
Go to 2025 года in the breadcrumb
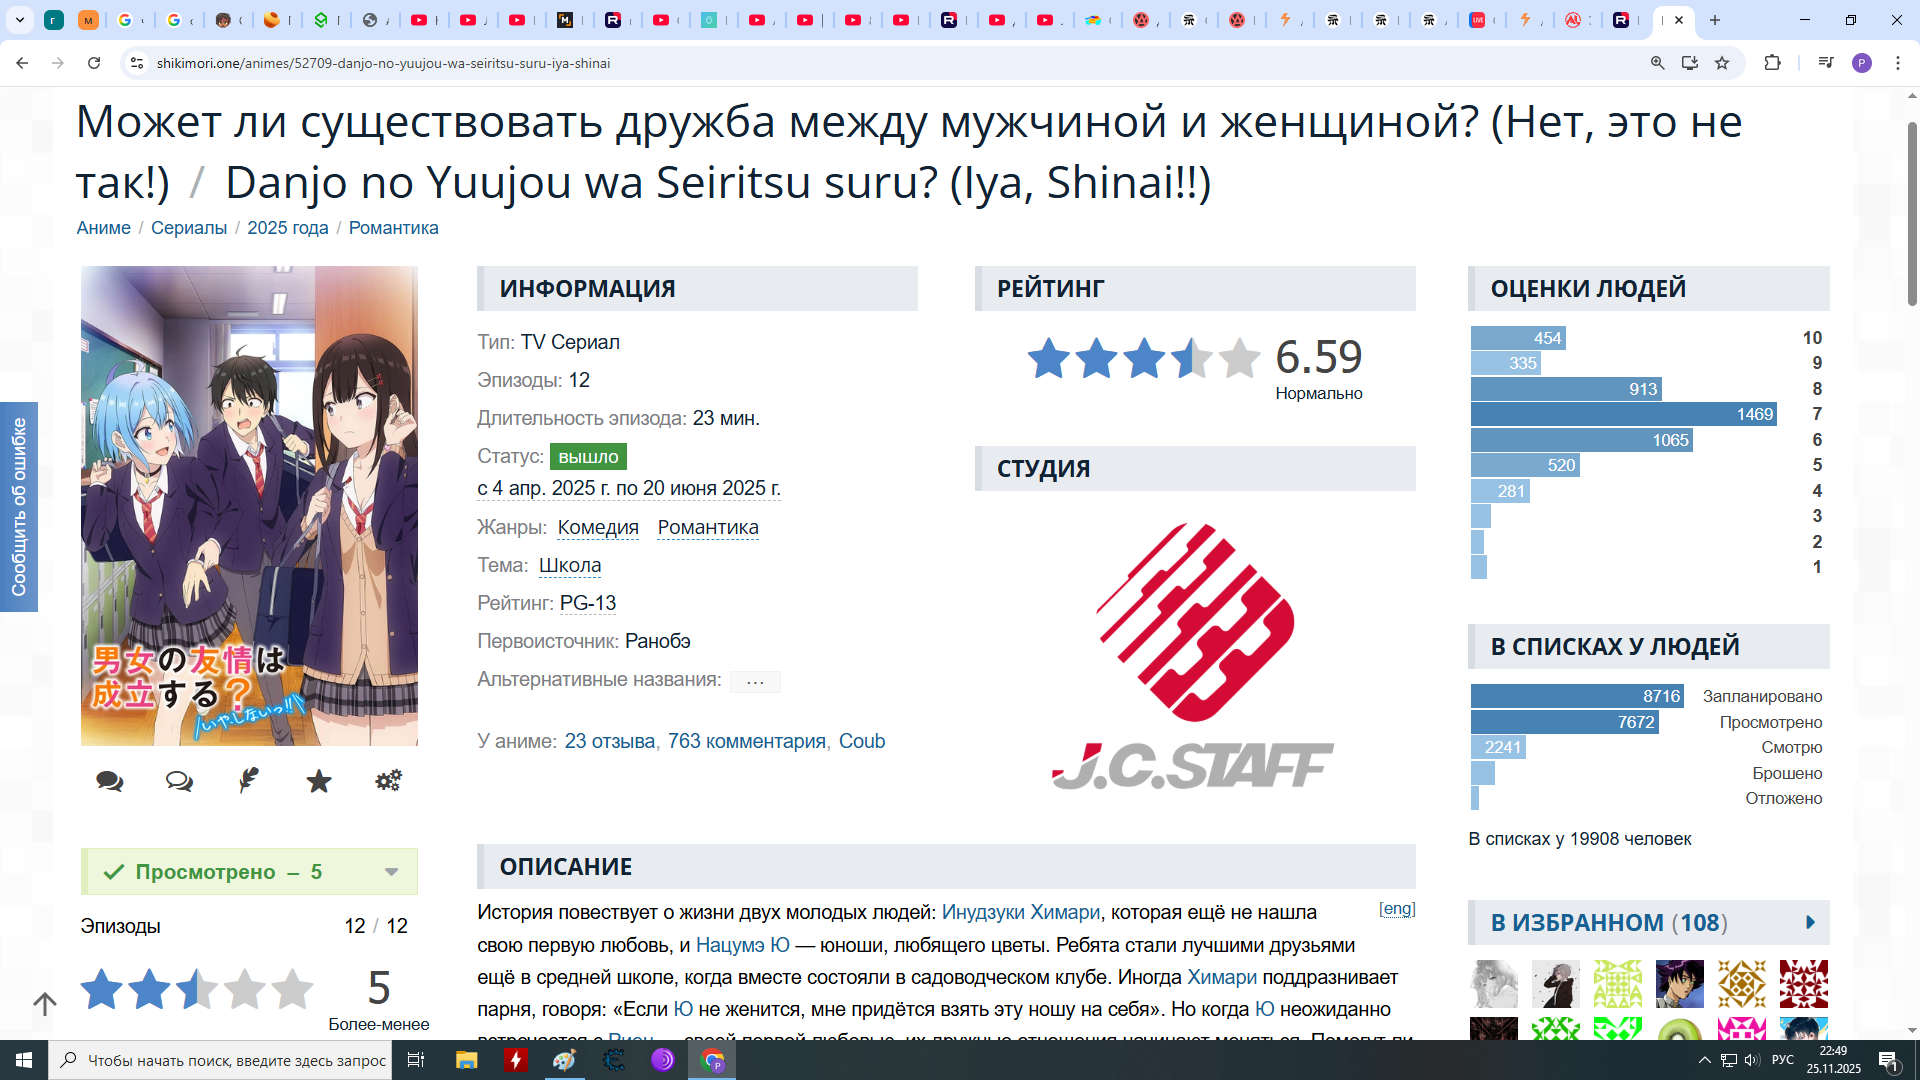pos(288,228)
